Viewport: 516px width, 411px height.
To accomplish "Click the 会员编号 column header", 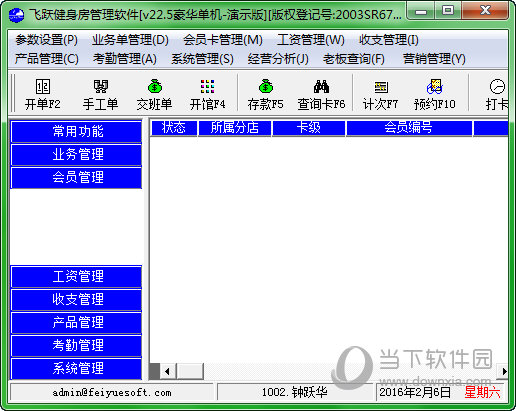I will pyautogui.click(x=409, y=128).
